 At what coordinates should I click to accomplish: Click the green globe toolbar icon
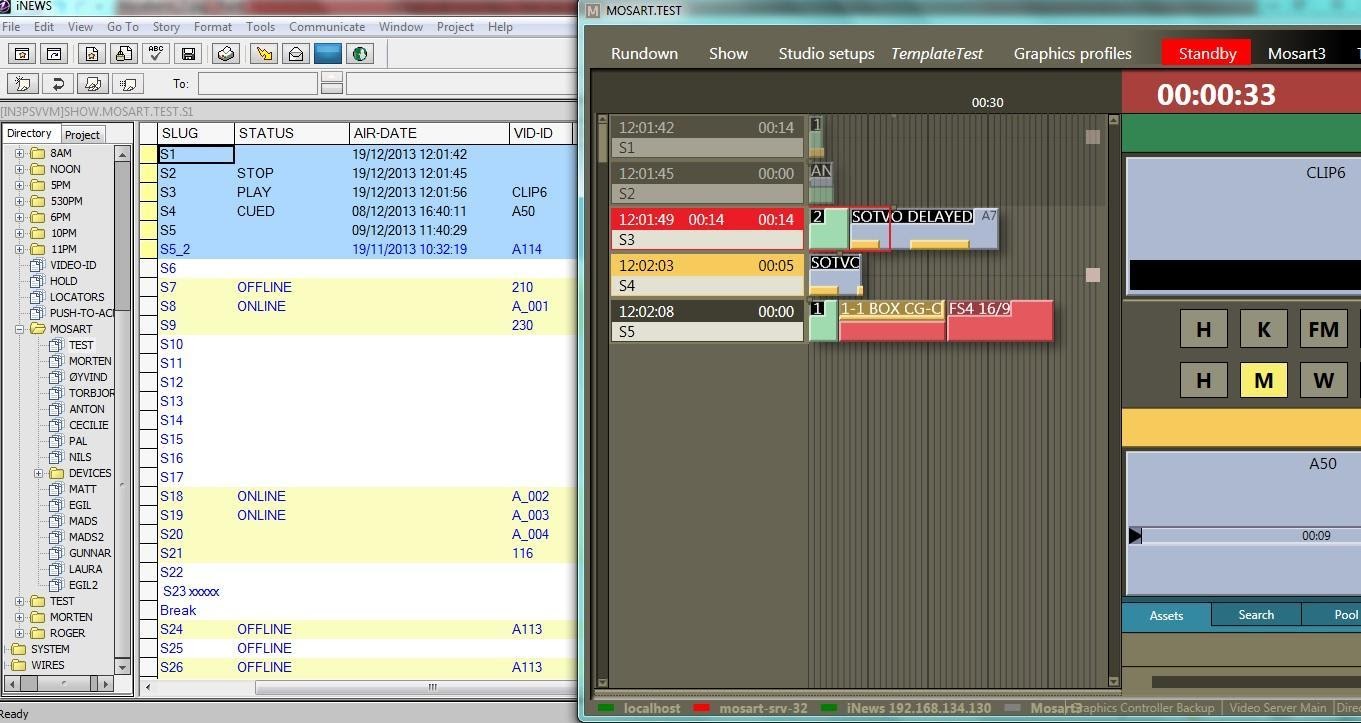(360, 54)
